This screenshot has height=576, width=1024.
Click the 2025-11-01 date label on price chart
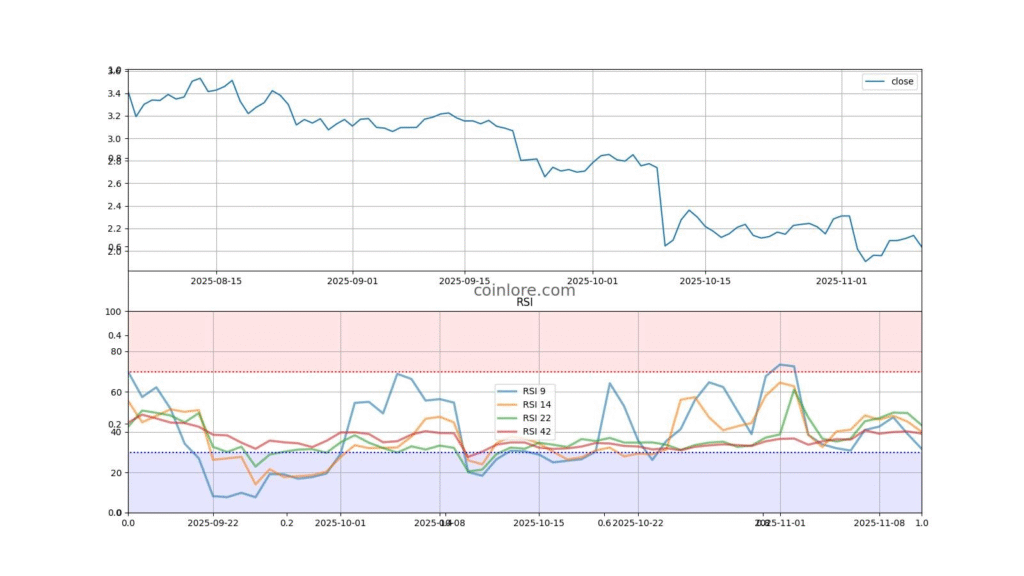(841, 281)
